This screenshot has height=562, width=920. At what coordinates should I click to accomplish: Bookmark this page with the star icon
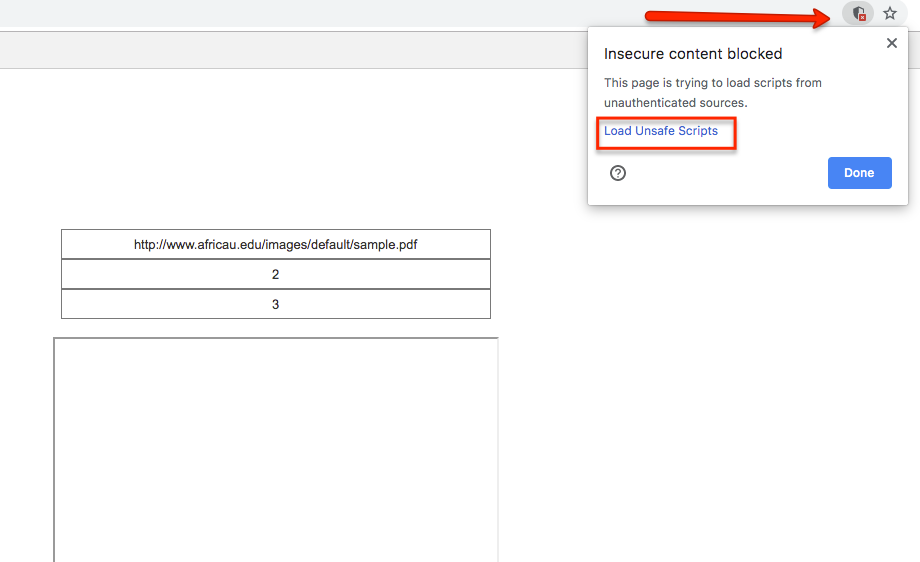889,14
